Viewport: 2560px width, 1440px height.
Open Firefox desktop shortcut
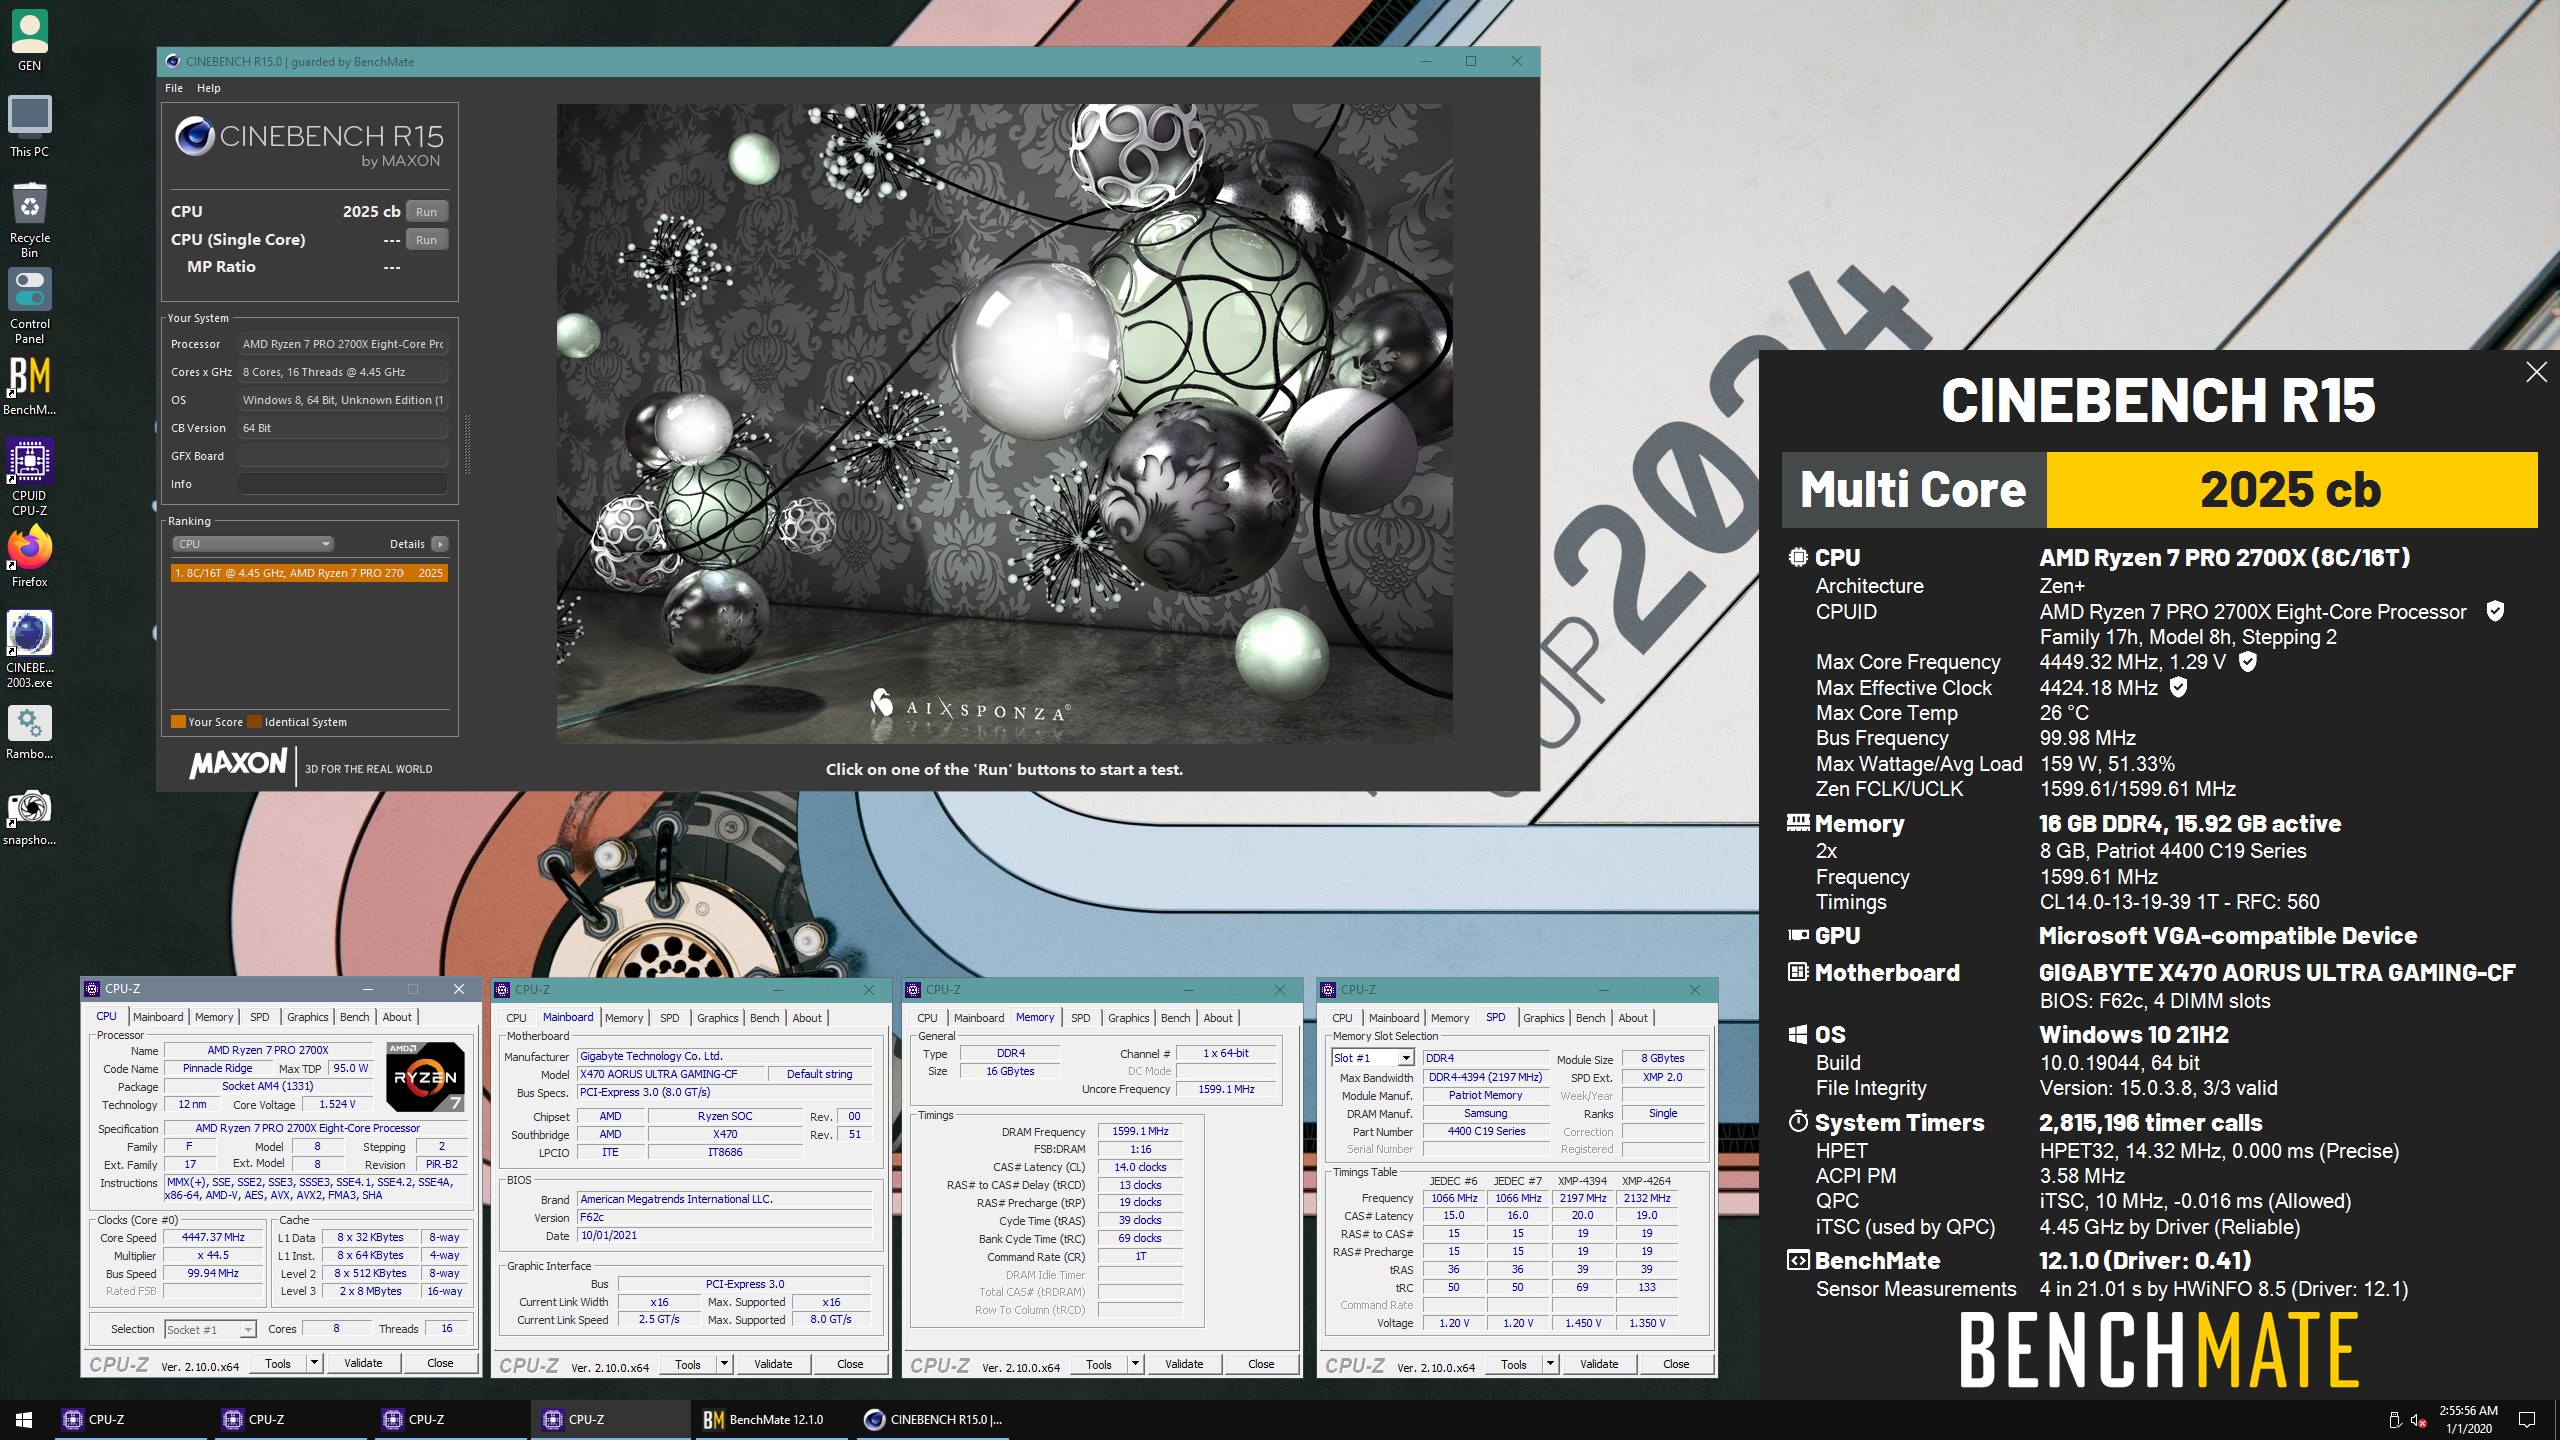coord(29,558)
